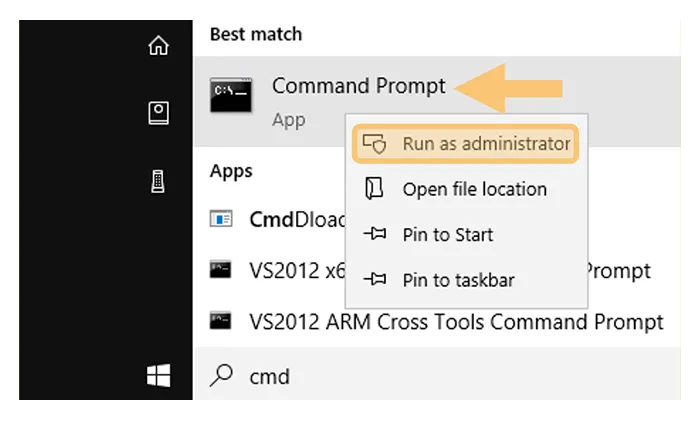Click the VS2012 x6 prompt icon

[221, 270]
